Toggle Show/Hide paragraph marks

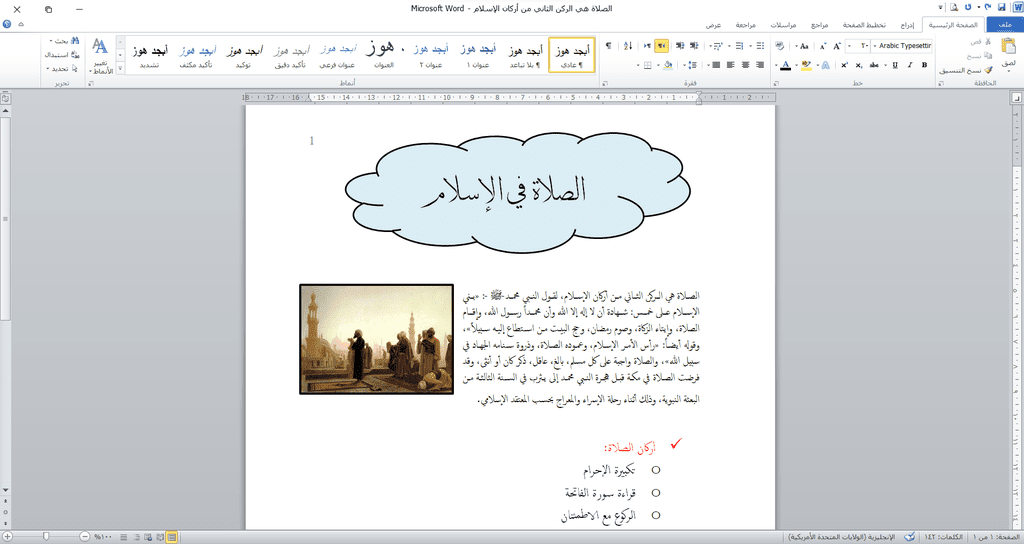pos(609,46)
